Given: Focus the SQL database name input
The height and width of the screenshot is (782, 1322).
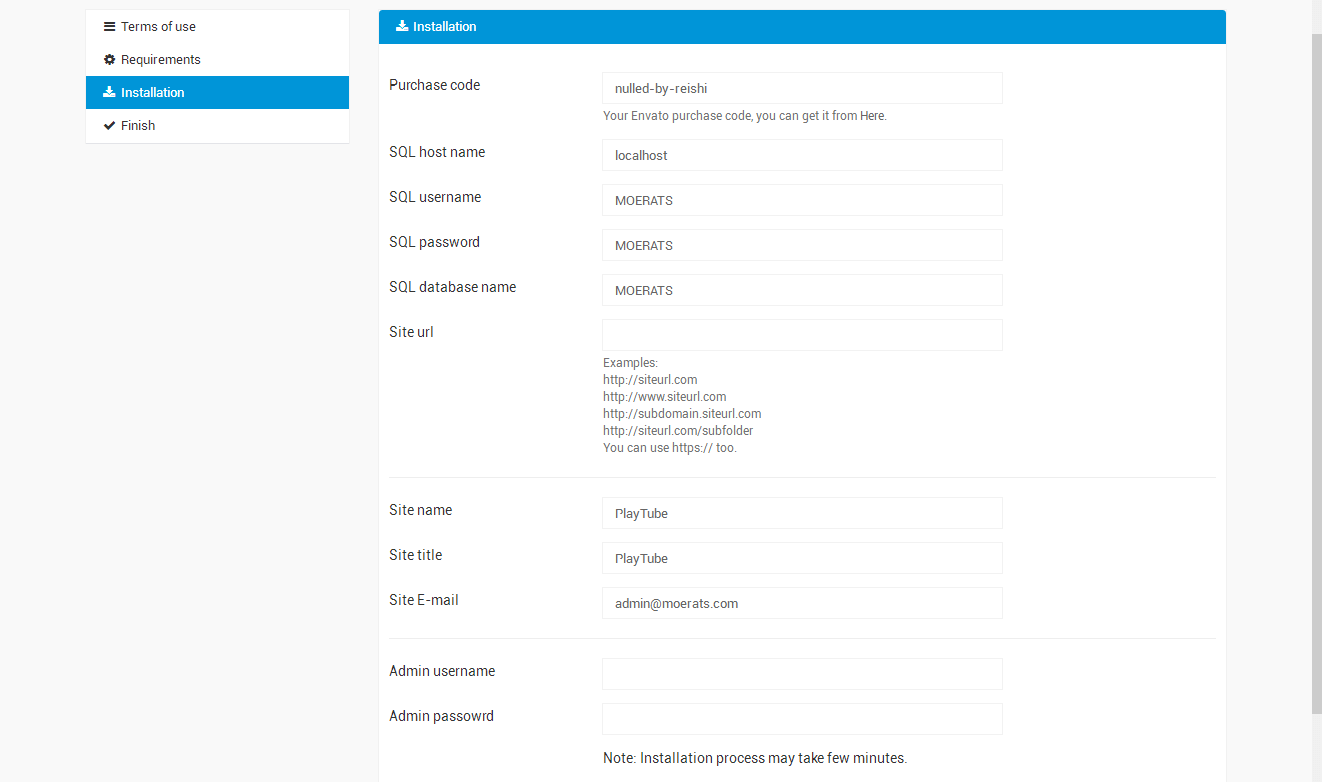Looking at the screenshot, I should click(802, 290).
